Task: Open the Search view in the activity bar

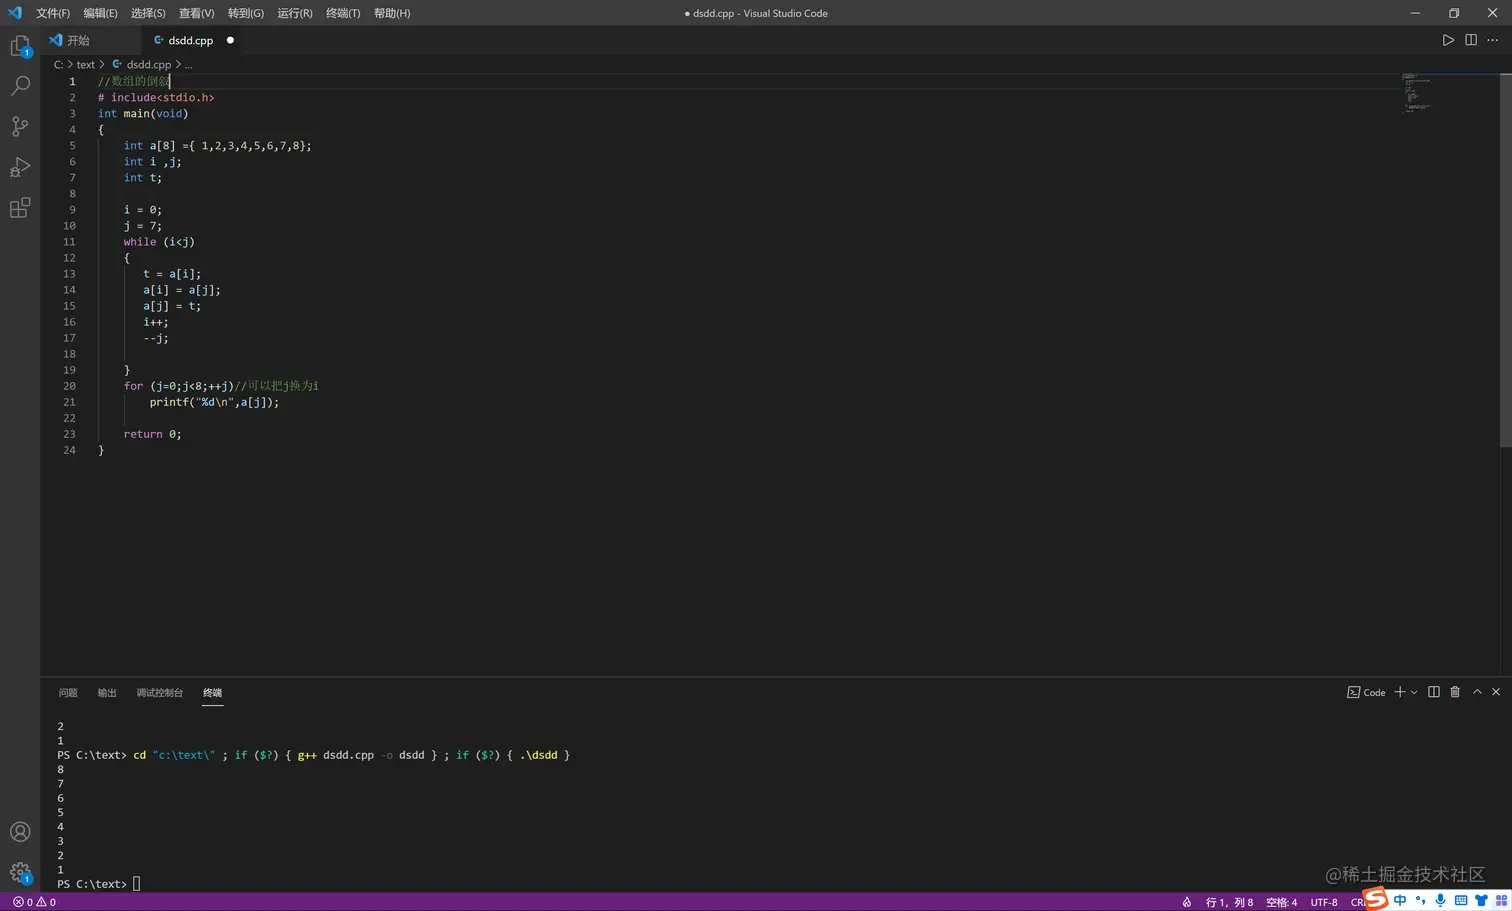Action: point(20,86)
